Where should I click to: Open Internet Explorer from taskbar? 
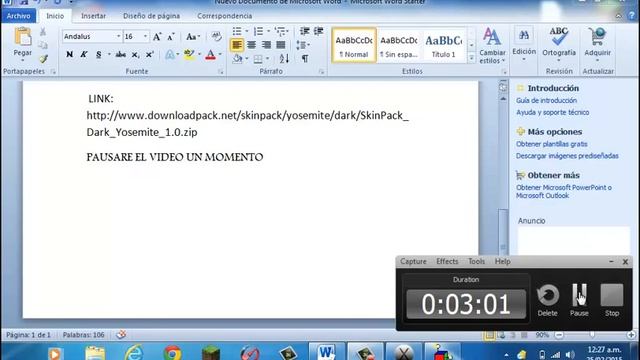click(x=134, y=353)
